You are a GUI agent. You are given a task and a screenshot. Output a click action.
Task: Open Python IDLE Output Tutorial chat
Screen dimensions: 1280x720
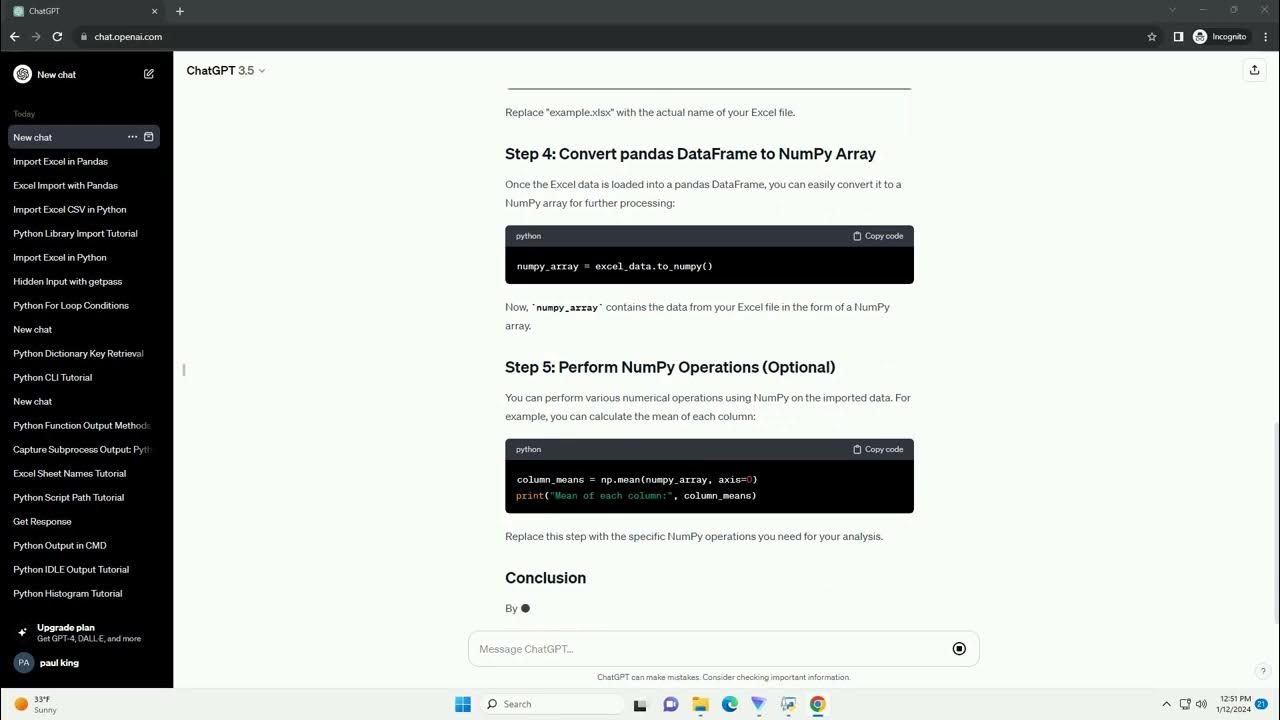click(84, 569)
